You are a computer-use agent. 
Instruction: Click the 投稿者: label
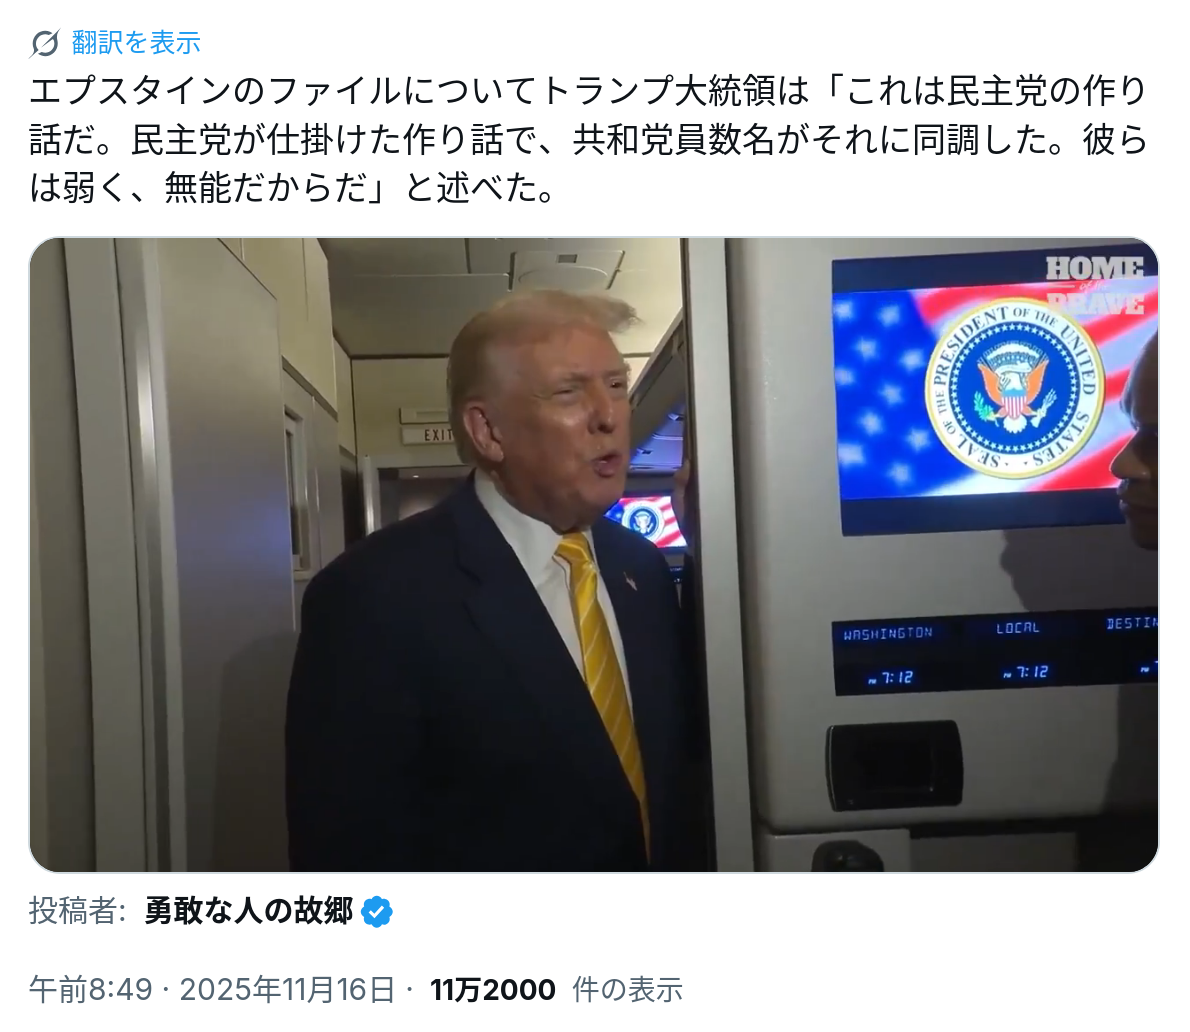point(77,911)
